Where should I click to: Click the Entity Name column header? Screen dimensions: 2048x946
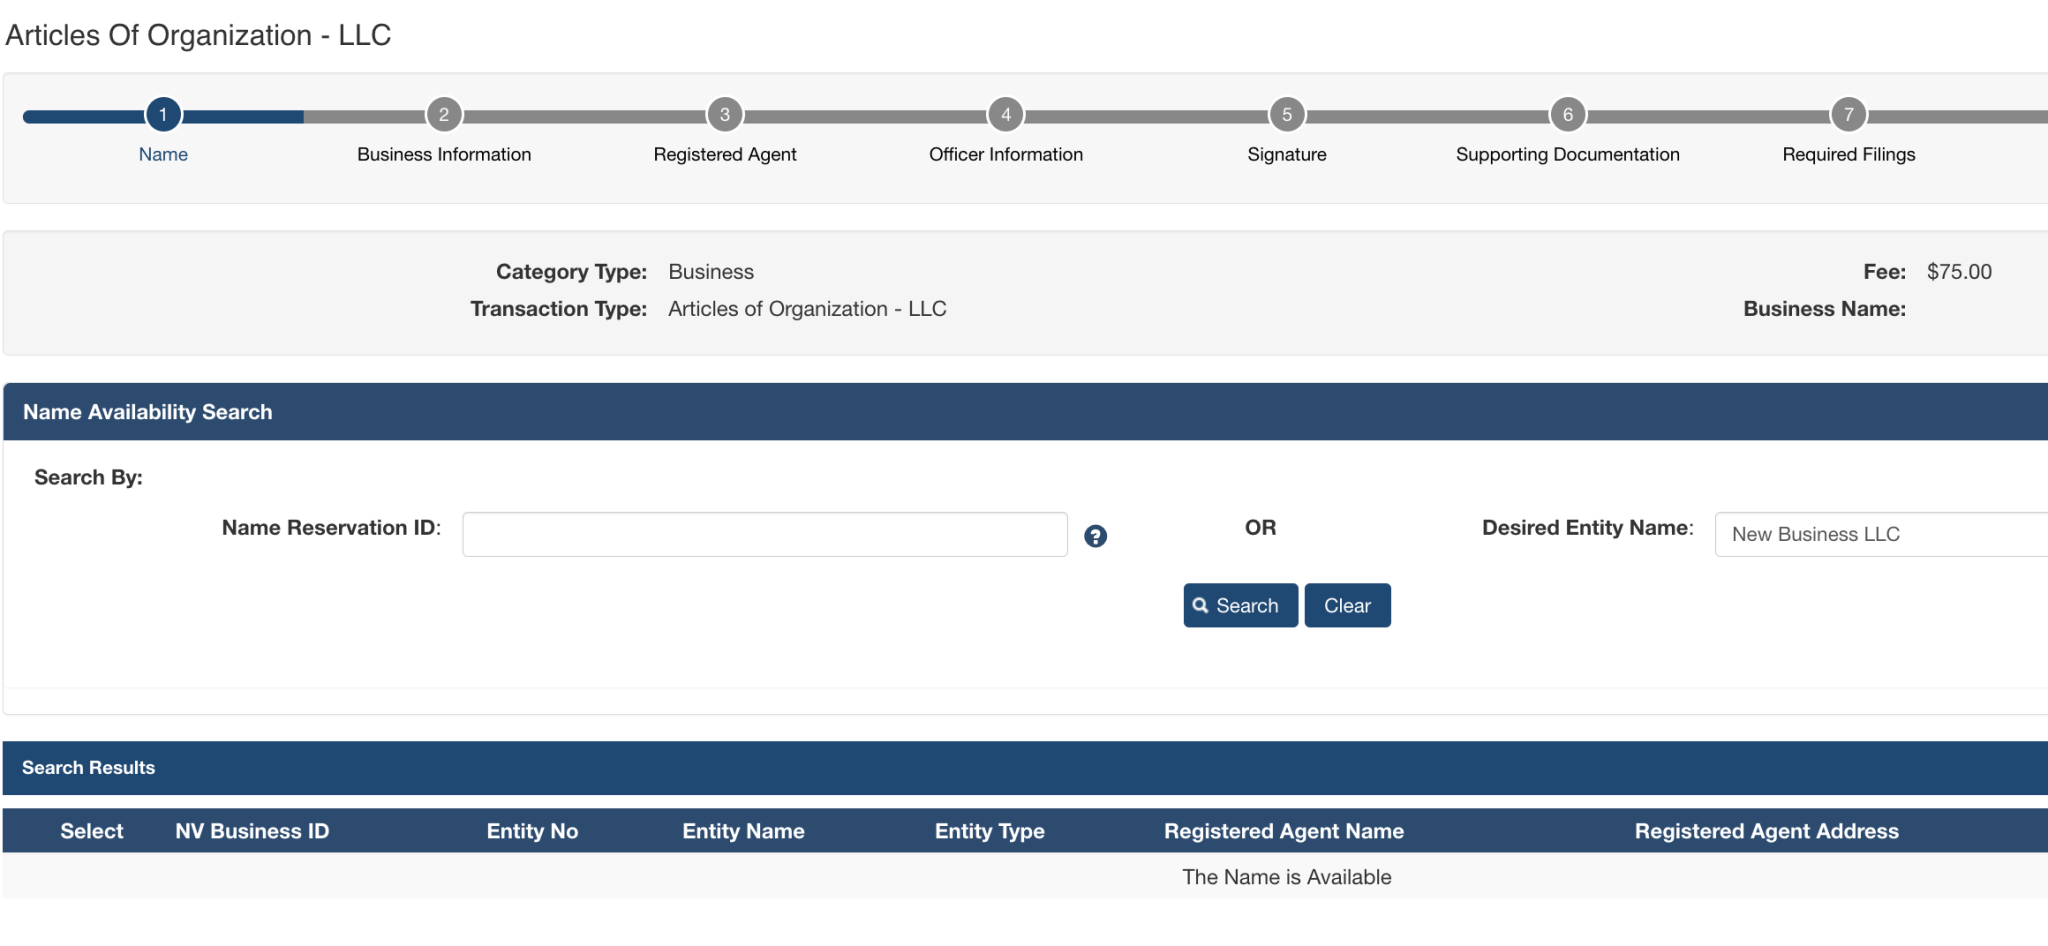(x=743, y=831)
